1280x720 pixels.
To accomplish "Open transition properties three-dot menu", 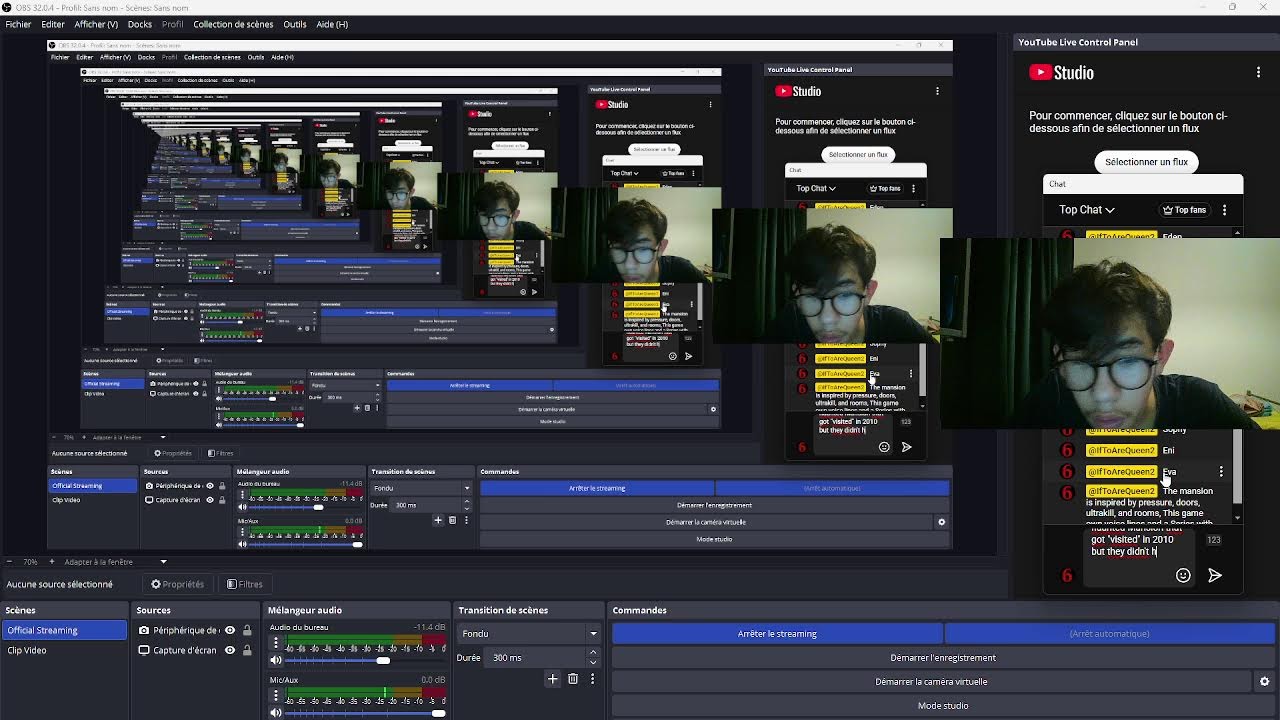I will (592, 679).
